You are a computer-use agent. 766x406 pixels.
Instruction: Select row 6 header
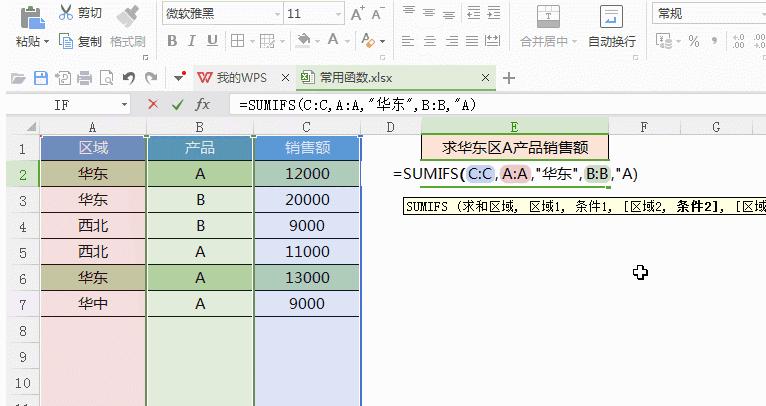[x=23, y=279]
